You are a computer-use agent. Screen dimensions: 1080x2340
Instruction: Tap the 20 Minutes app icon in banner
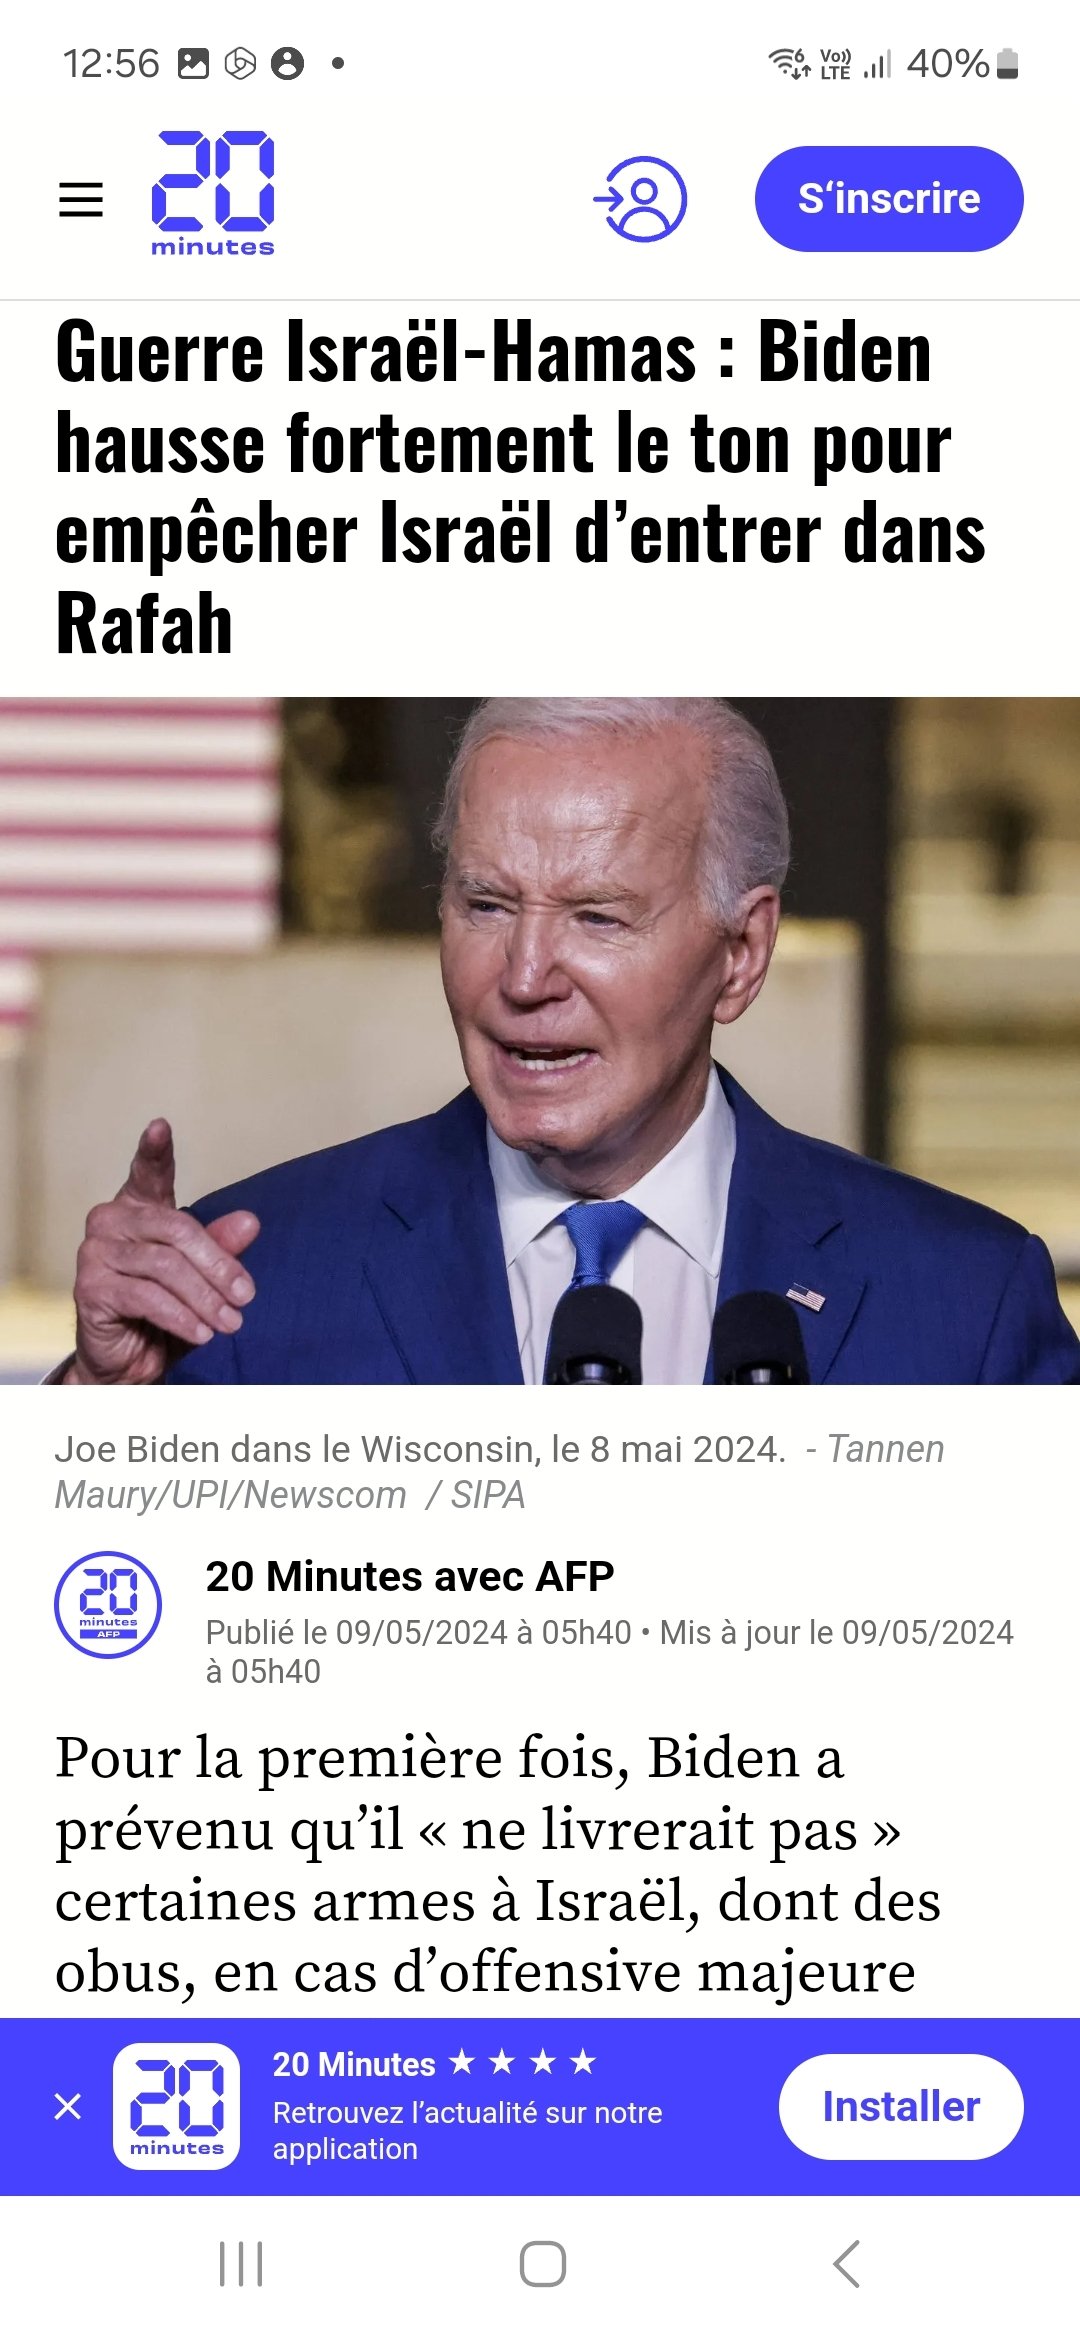tap(177, 2106)
